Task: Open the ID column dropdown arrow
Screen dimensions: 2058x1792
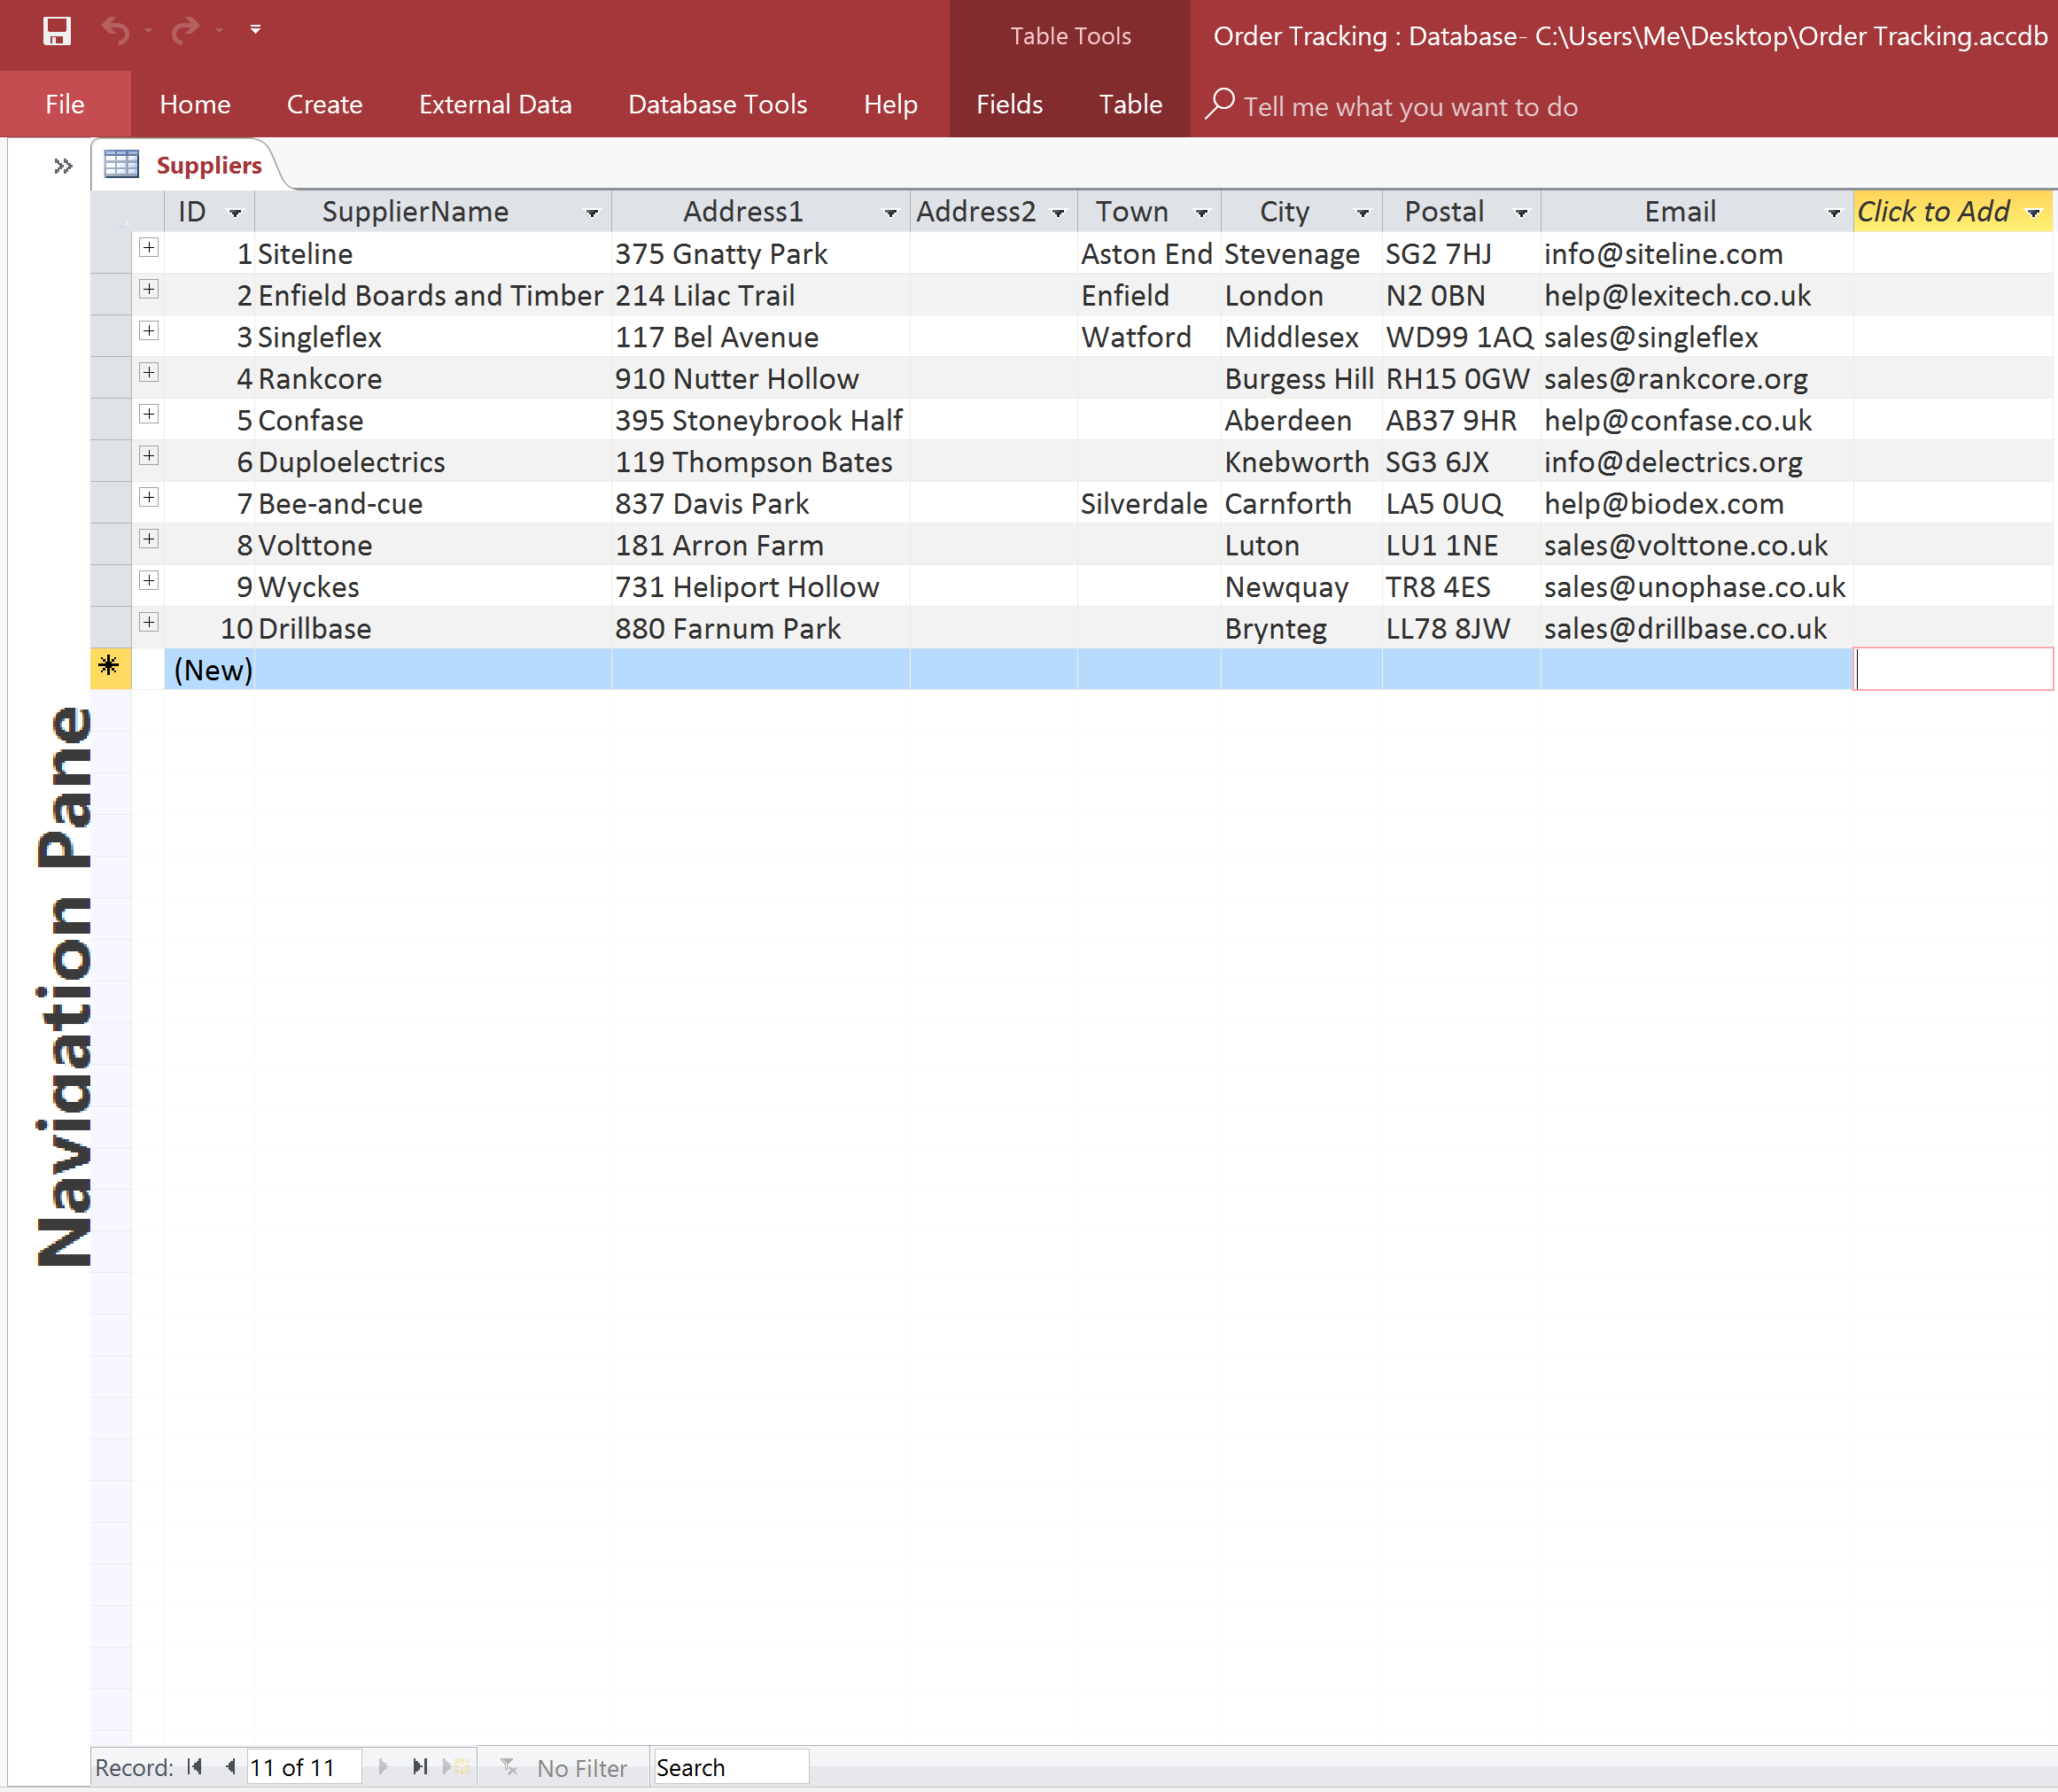Action: coord(236,213)
